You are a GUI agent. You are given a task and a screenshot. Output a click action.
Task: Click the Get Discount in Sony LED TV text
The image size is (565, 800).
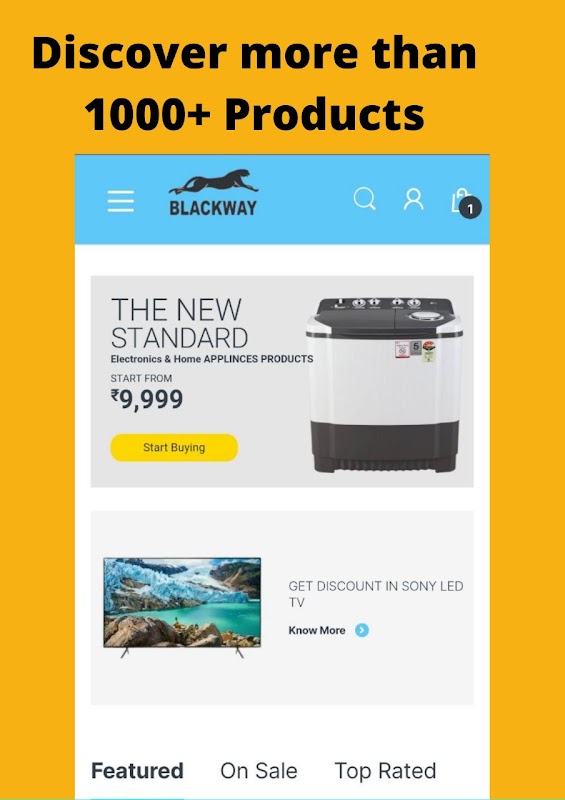click(376, 594)
